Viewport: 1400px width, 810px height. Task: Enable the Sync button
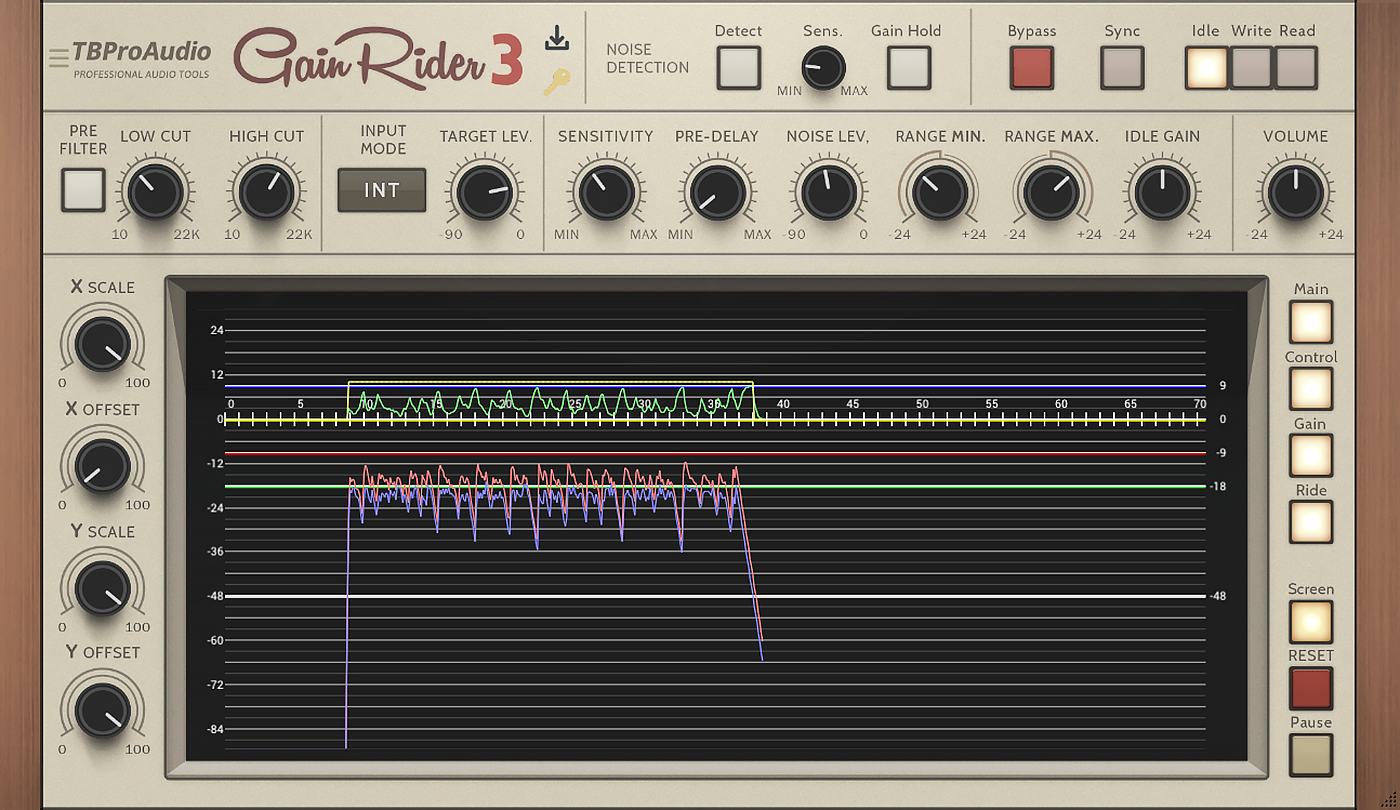[1121, 68]
